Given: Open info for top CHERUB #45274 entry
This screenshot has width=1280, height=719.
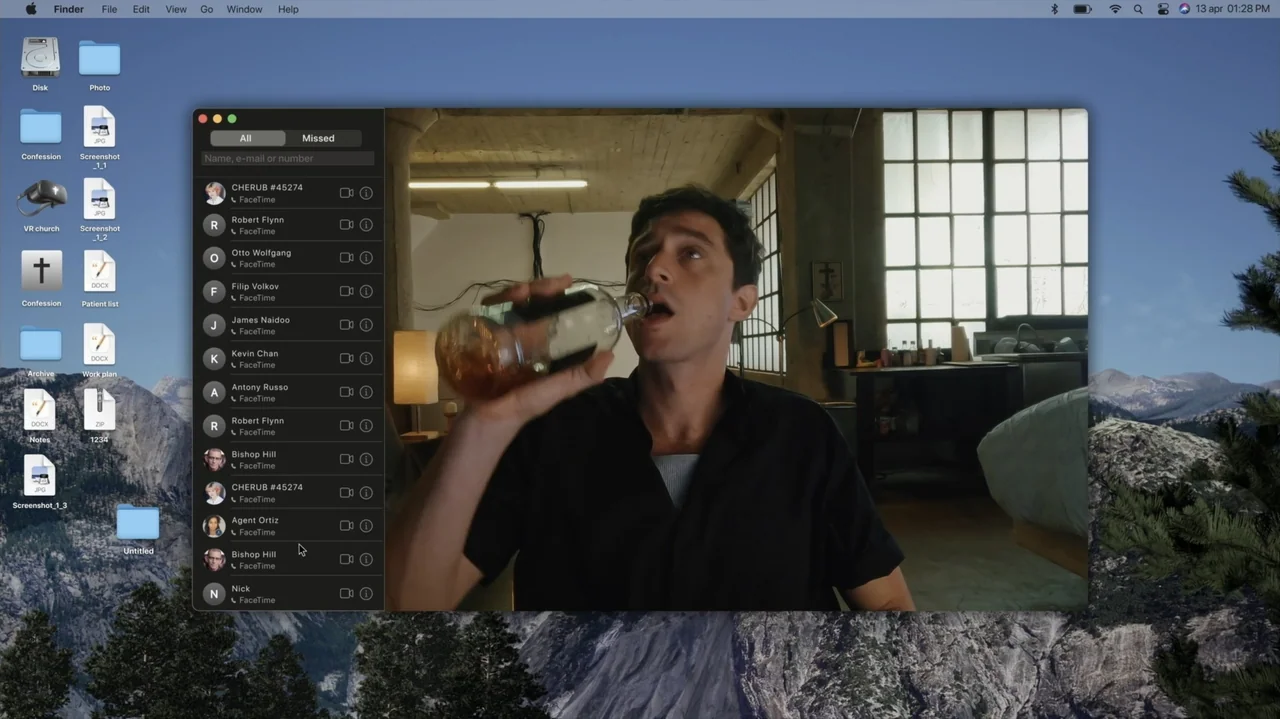Looking at the screenshot, I should point(366,193).
